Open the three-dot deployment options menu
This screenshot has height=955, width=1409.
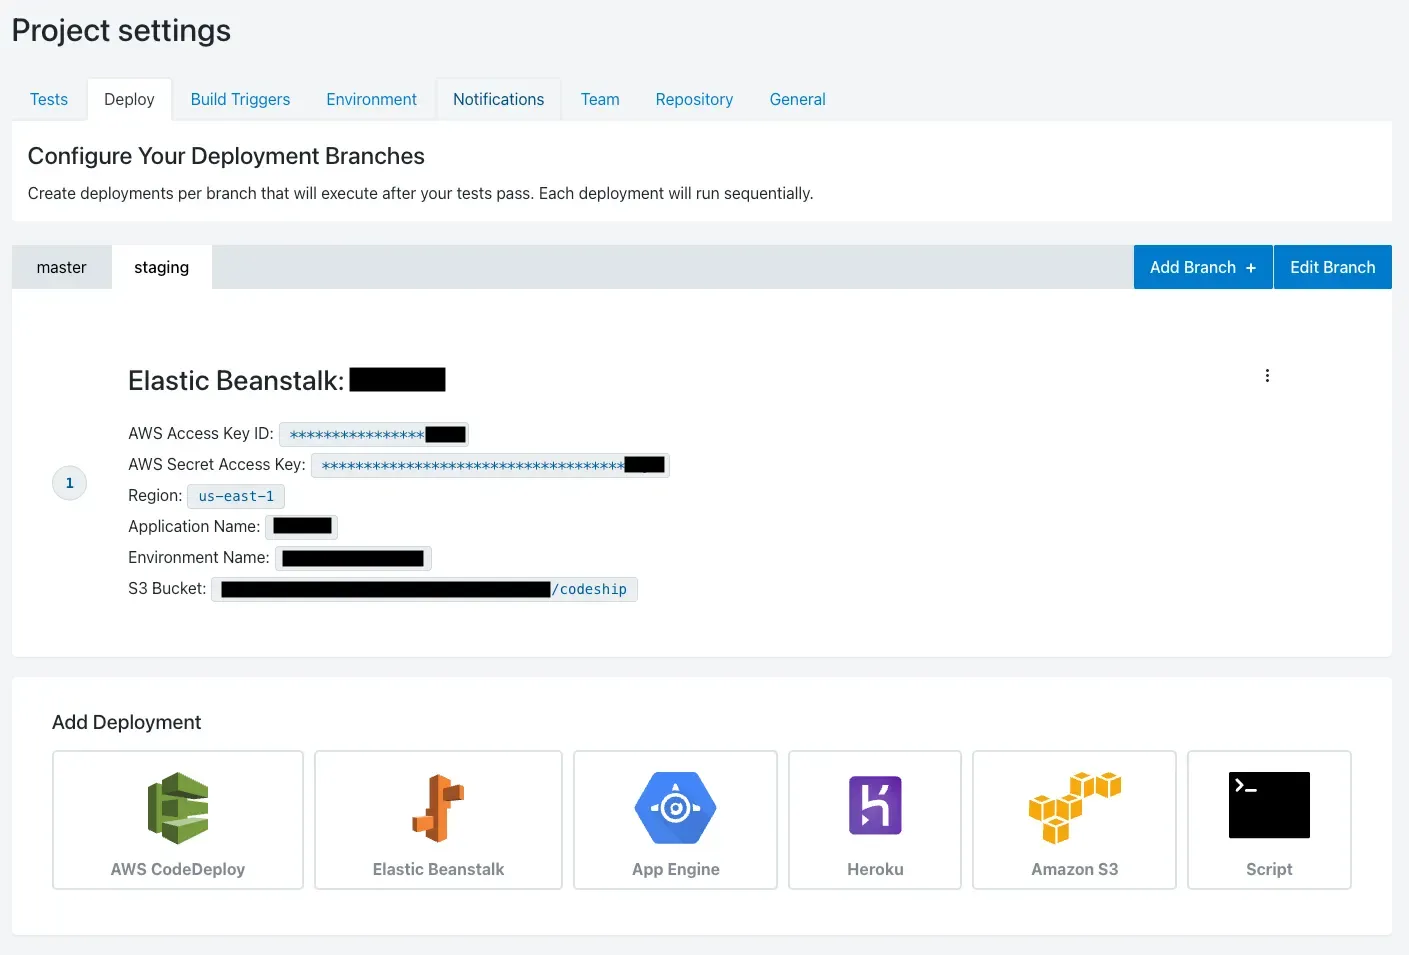click(x=1267, y=376)
